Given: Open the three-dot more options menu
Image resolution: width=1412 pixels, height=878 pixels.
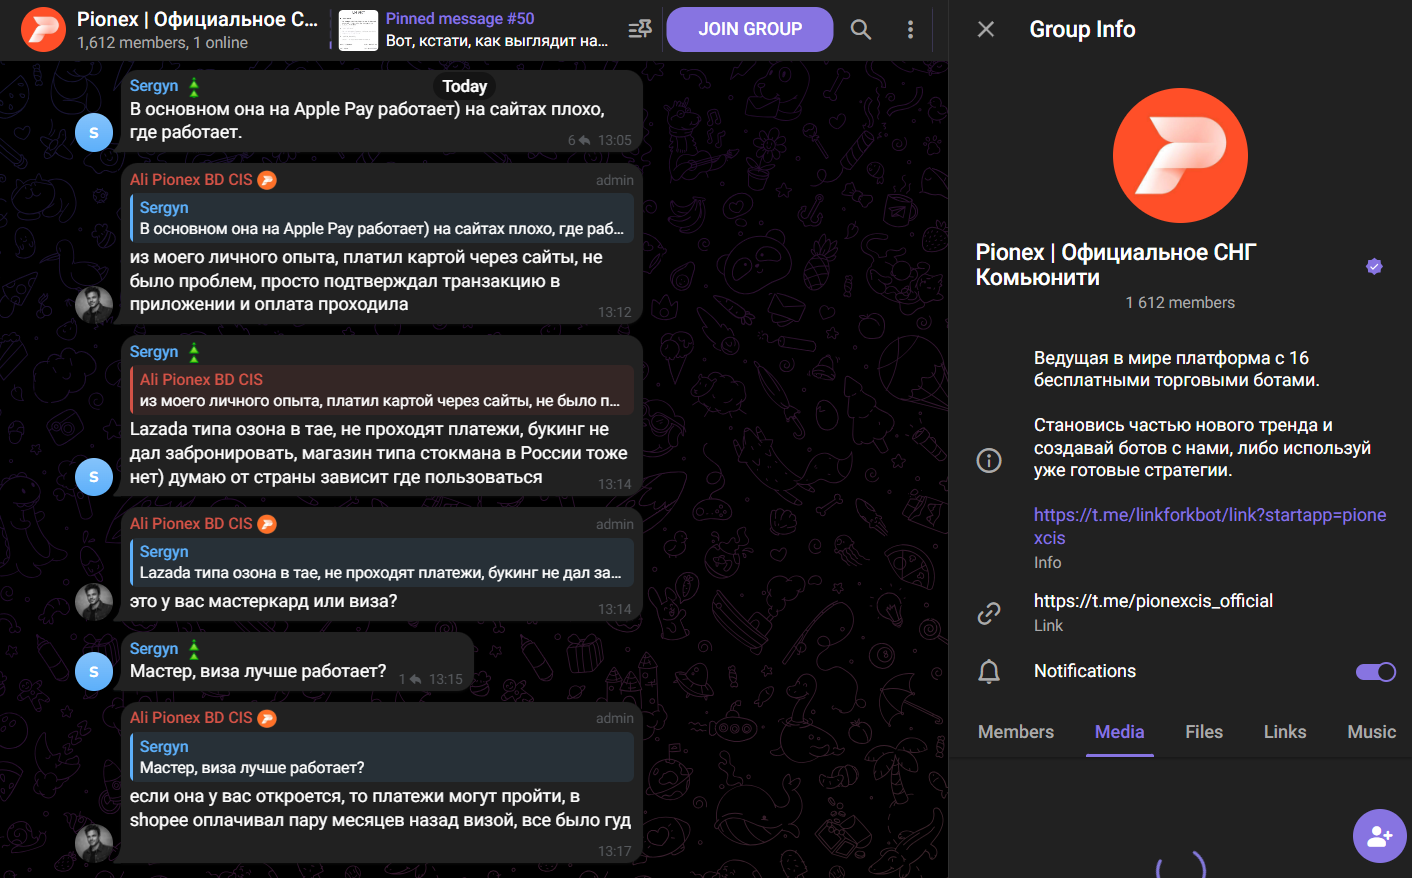Looking at the screenshot, I should point(910,30).
